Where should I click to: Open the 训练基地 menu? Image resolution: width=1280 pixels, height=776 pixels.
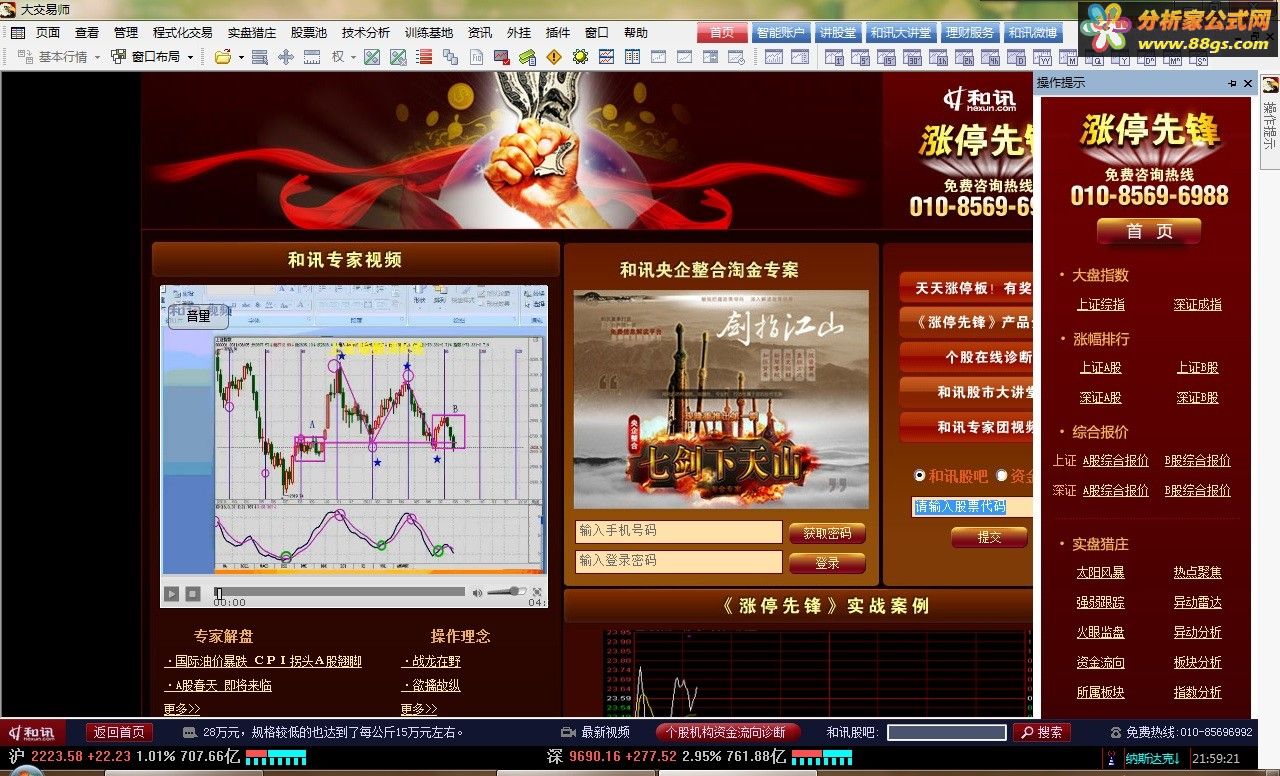428,32
